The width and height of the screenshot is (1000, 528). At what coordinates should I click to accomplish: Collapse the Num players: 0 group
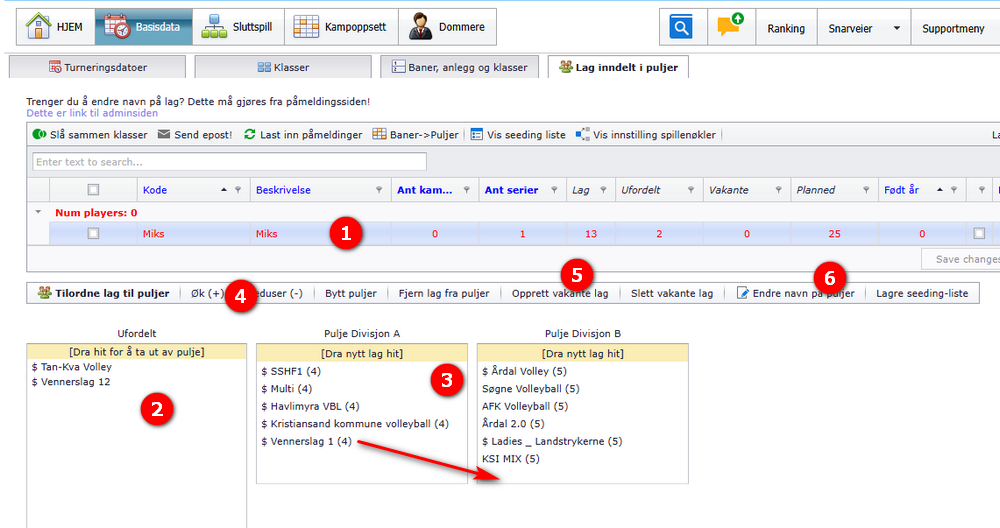38,212
